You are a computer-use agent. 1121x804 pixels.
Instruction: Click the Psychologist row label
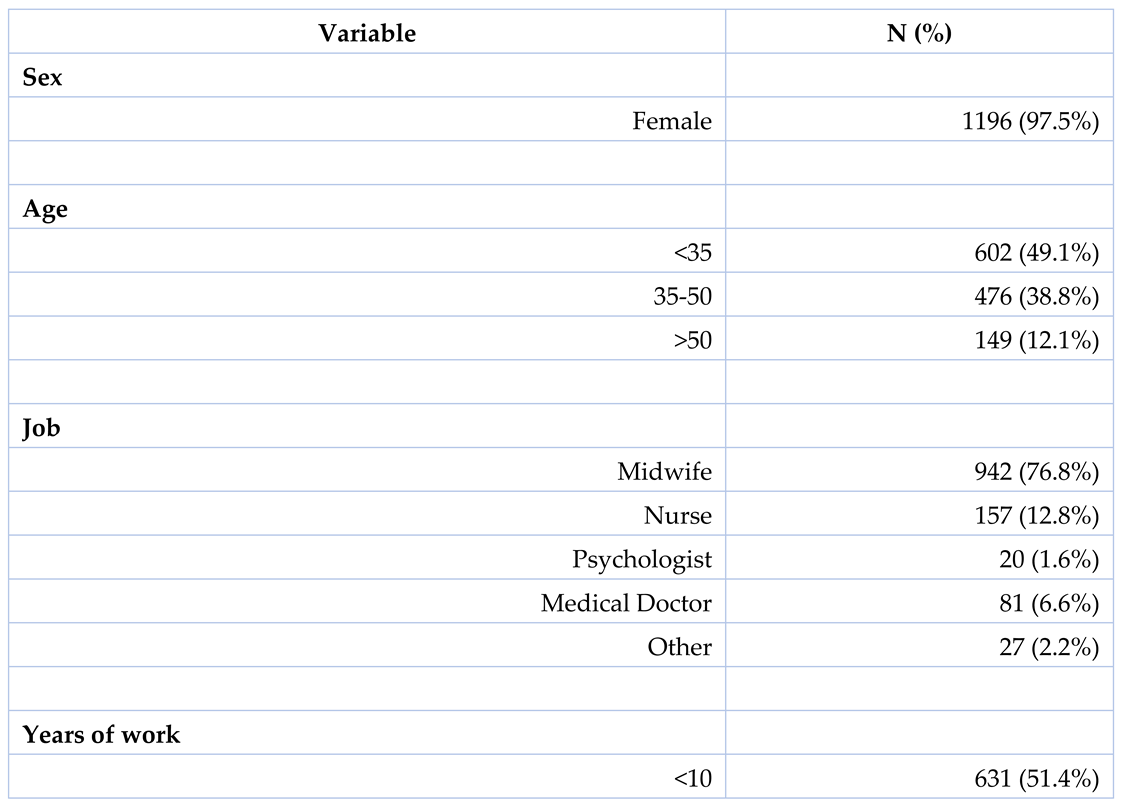click(642, 559)
